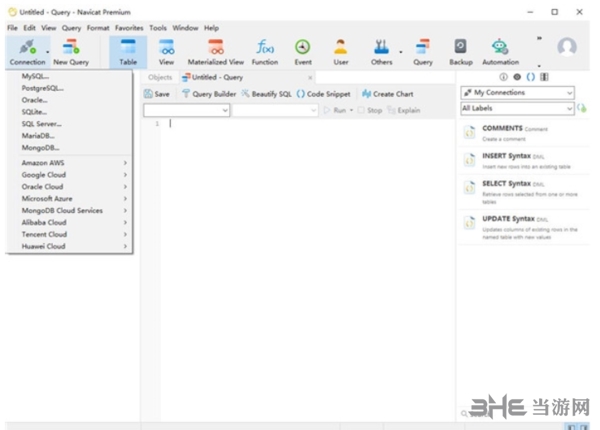Open the Event clock icon
The height and width of the screenshot is (430, 600).
(x=303, y=52)
